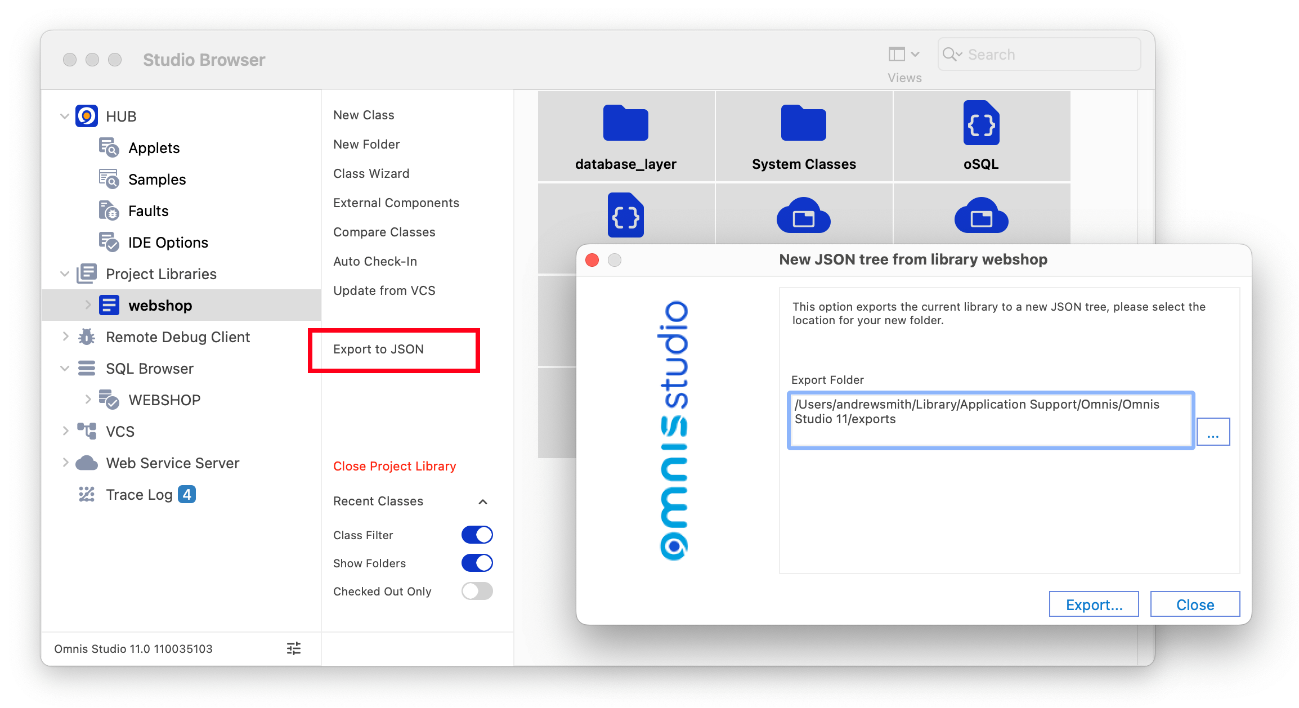Click the Project Libraries icon

pyautogui.click(x=87, y=274)
